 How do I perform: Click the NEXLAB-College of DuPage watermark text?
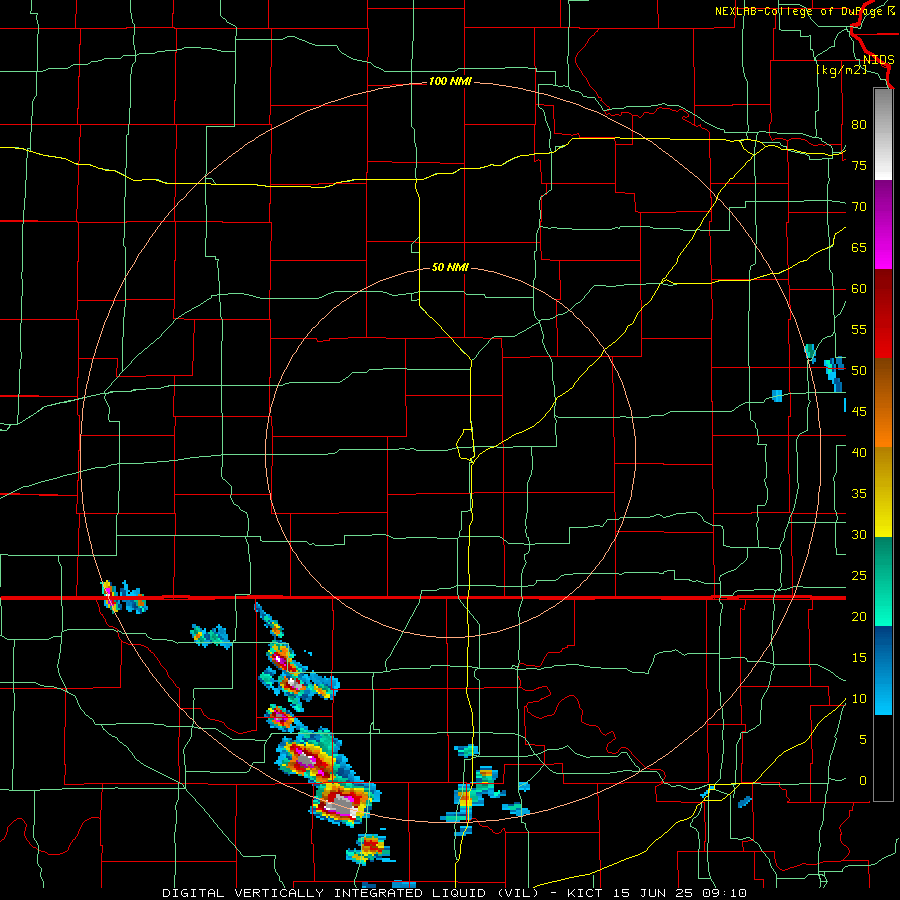point(804,11)
